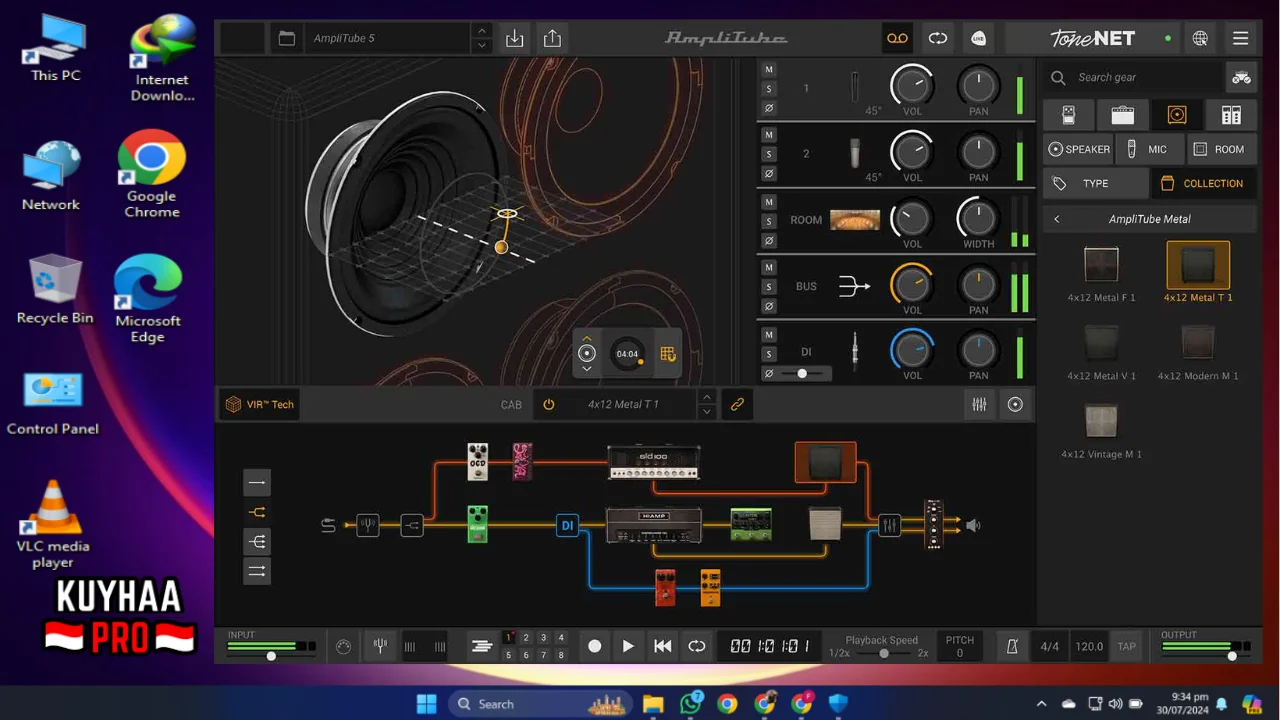
Task: Select the sld100 amp head in chain
Action: pyautogui.click(x=654, y=462)
